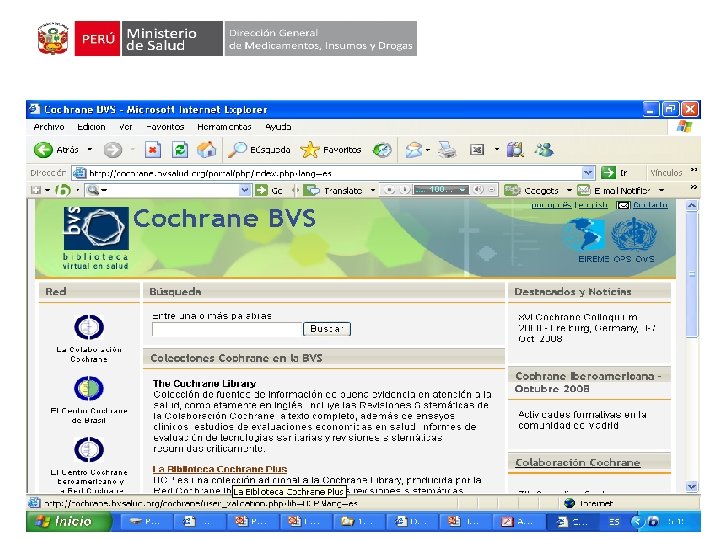
Task: Expand the Mail button dropdown arrow
Action: [x=428, y=150]
